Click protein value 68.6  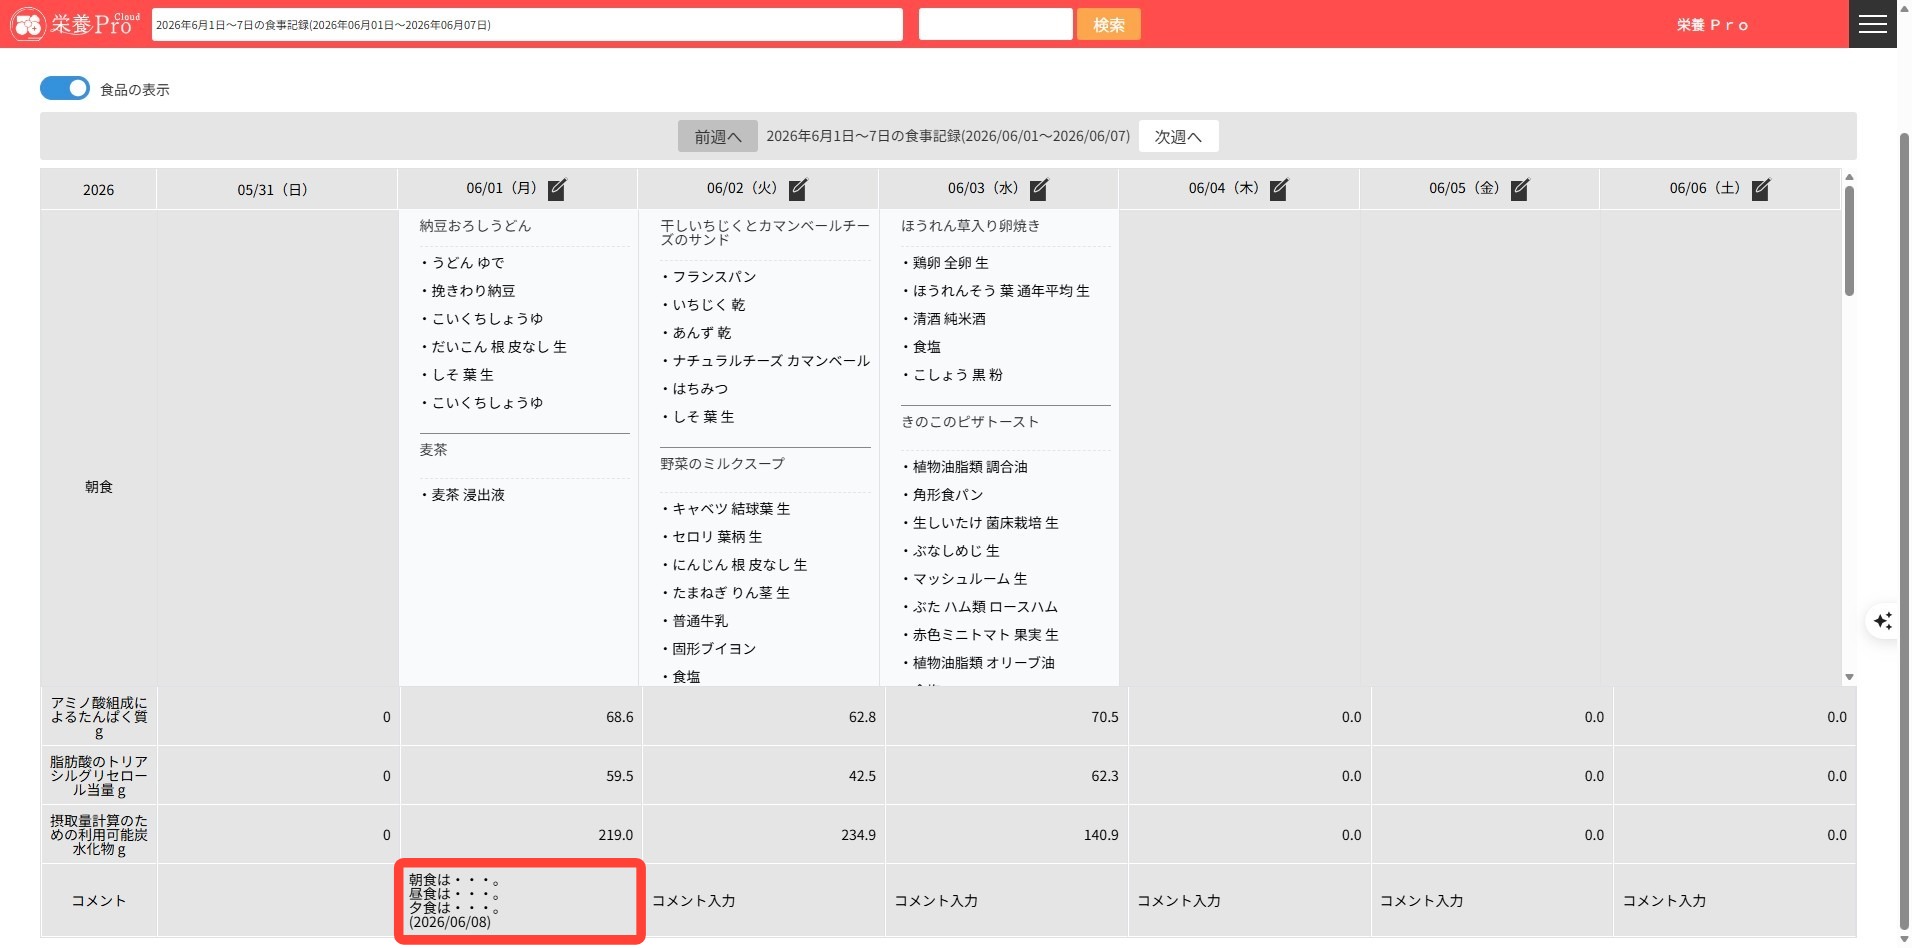pos(619,717)
